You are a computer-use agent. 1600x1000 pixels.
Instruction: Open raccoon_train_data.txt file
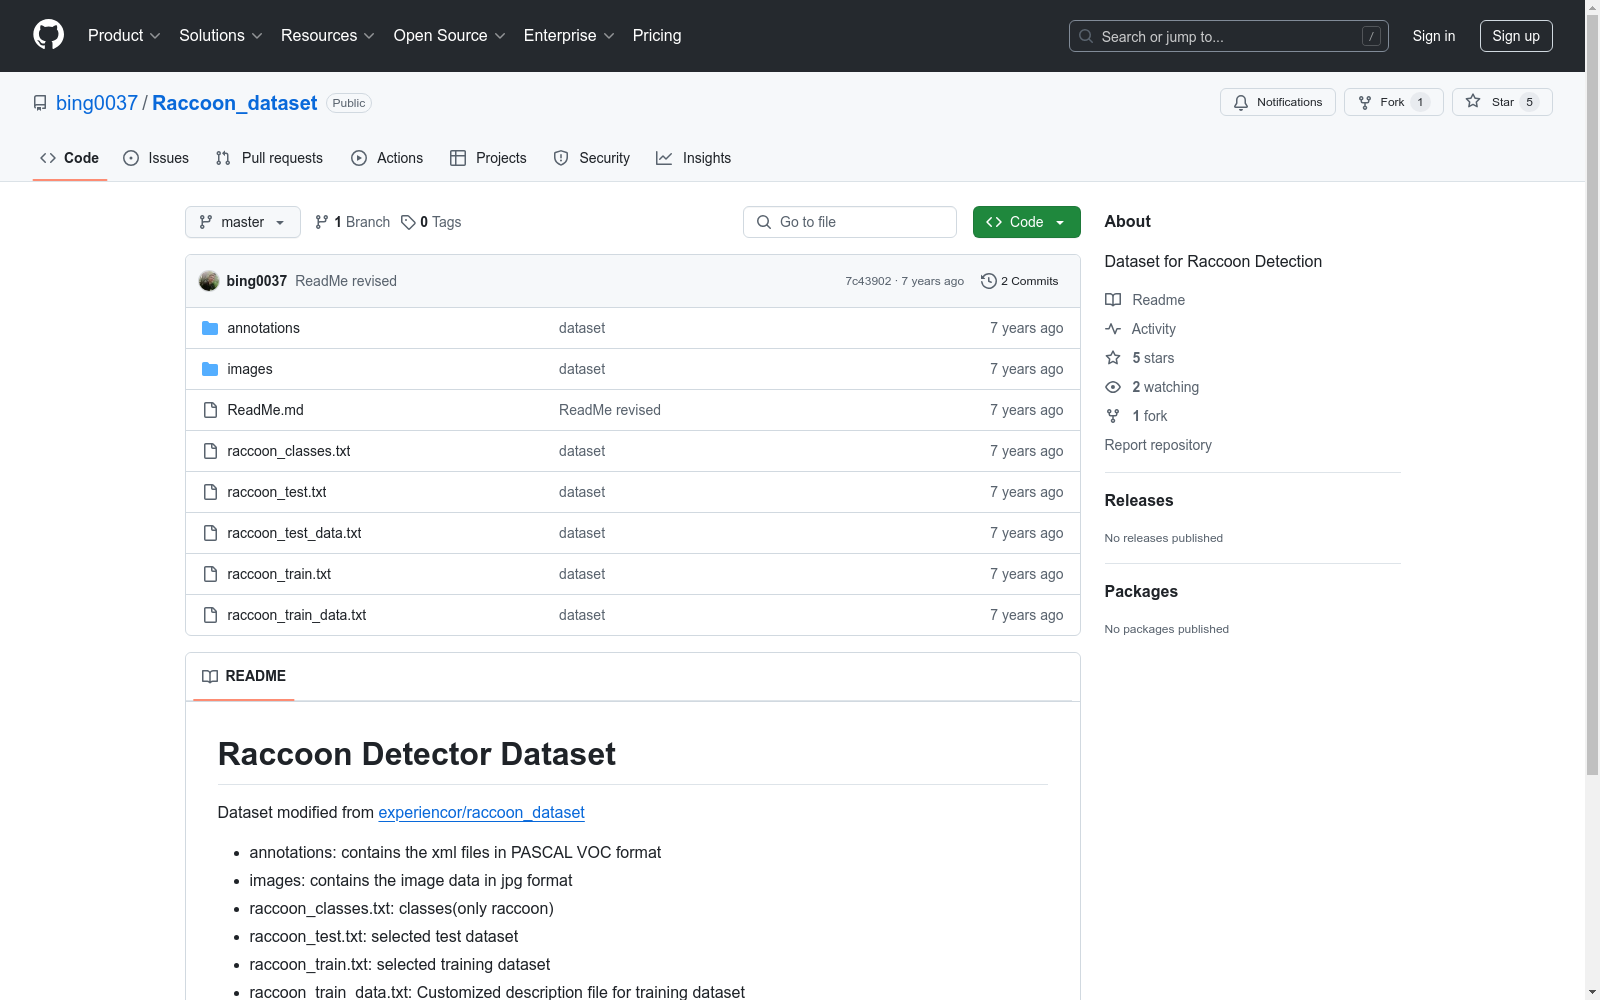tap(297, 615)
